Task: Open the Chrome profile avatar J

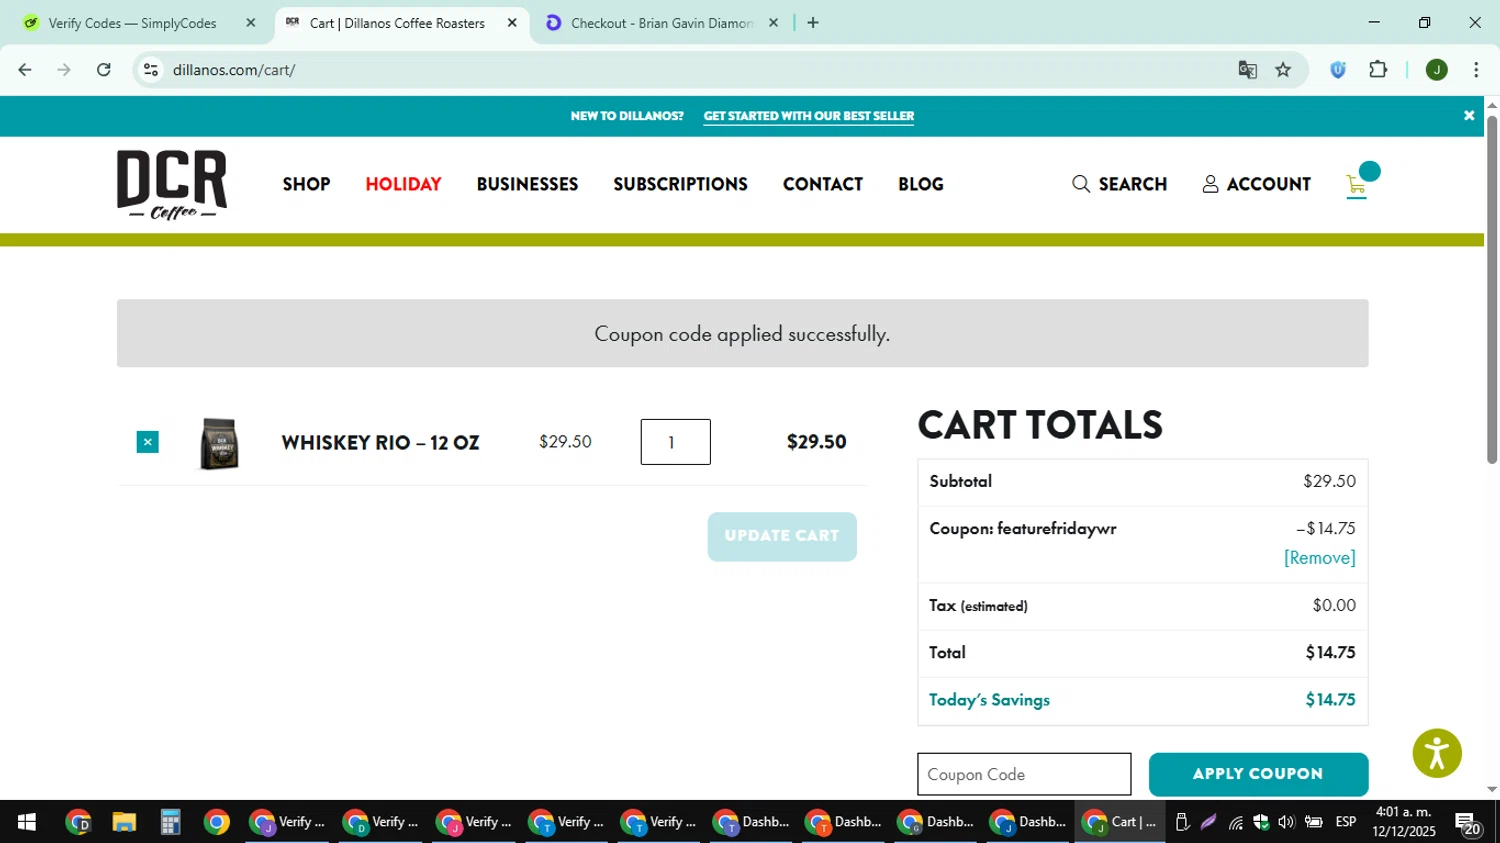Action: pyautogui.click(x=1437, y=70)
